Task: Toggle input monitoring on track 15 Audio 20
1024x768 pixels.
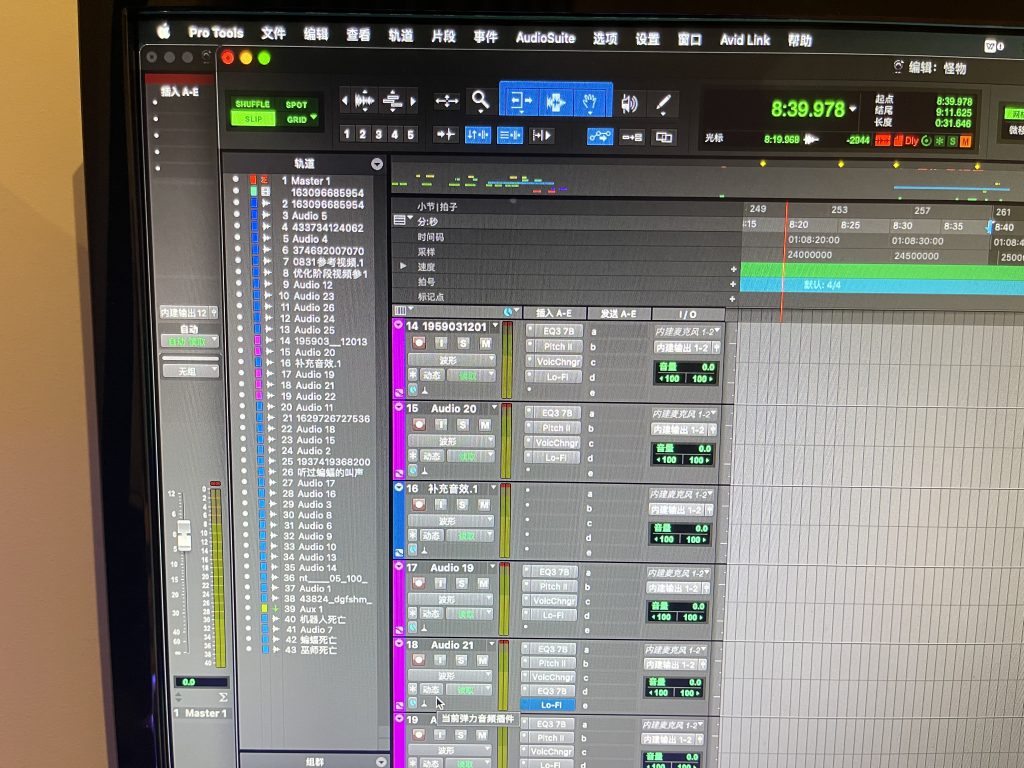Action: [441, 424]
